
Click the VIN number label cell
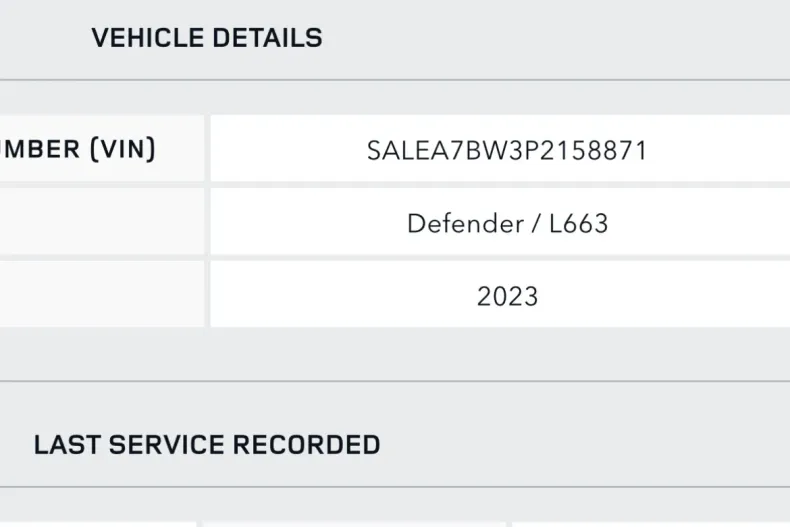pos(100,149)
